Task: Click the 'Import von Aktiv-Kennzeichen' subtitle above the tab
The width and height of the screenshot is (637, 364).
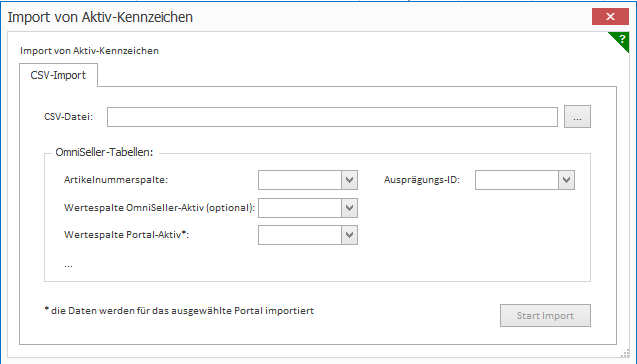Action: [x=89, y=51]
